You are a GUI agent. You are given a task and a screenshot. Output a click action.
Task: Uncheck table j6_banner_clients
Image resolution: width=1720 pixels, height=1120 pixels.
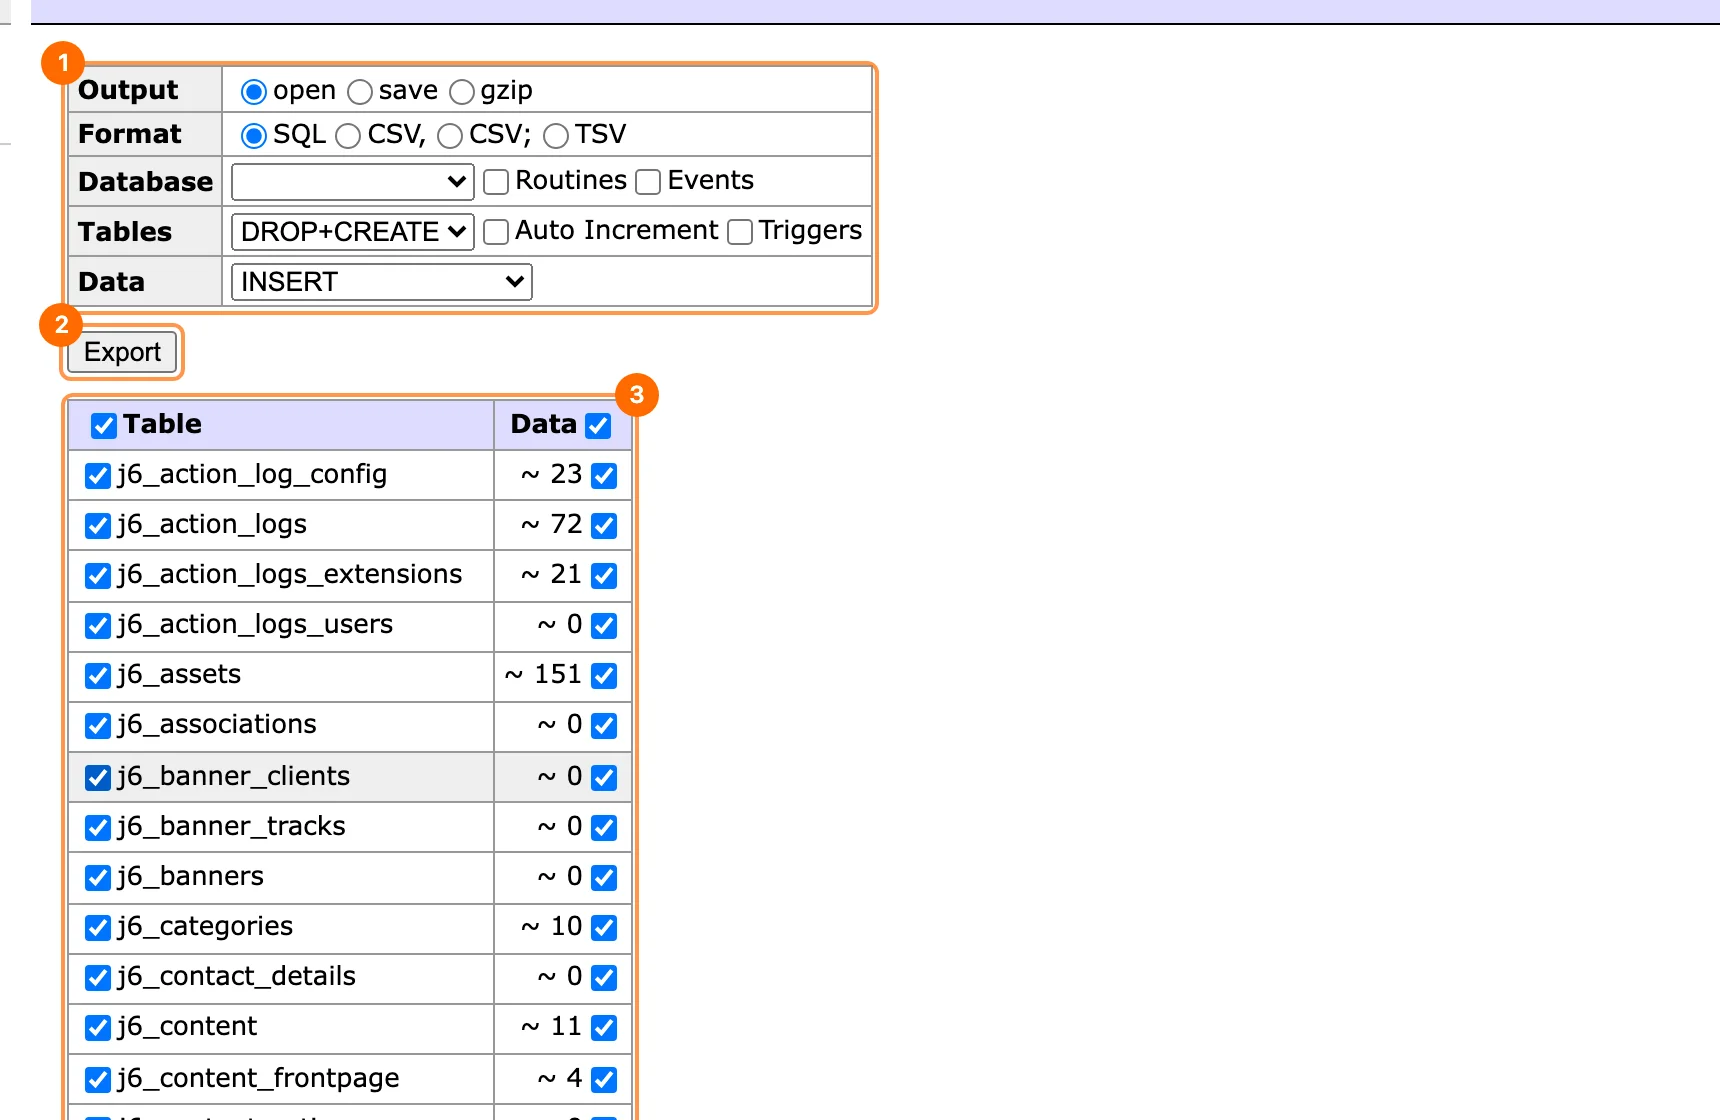[x=98, y=778]
